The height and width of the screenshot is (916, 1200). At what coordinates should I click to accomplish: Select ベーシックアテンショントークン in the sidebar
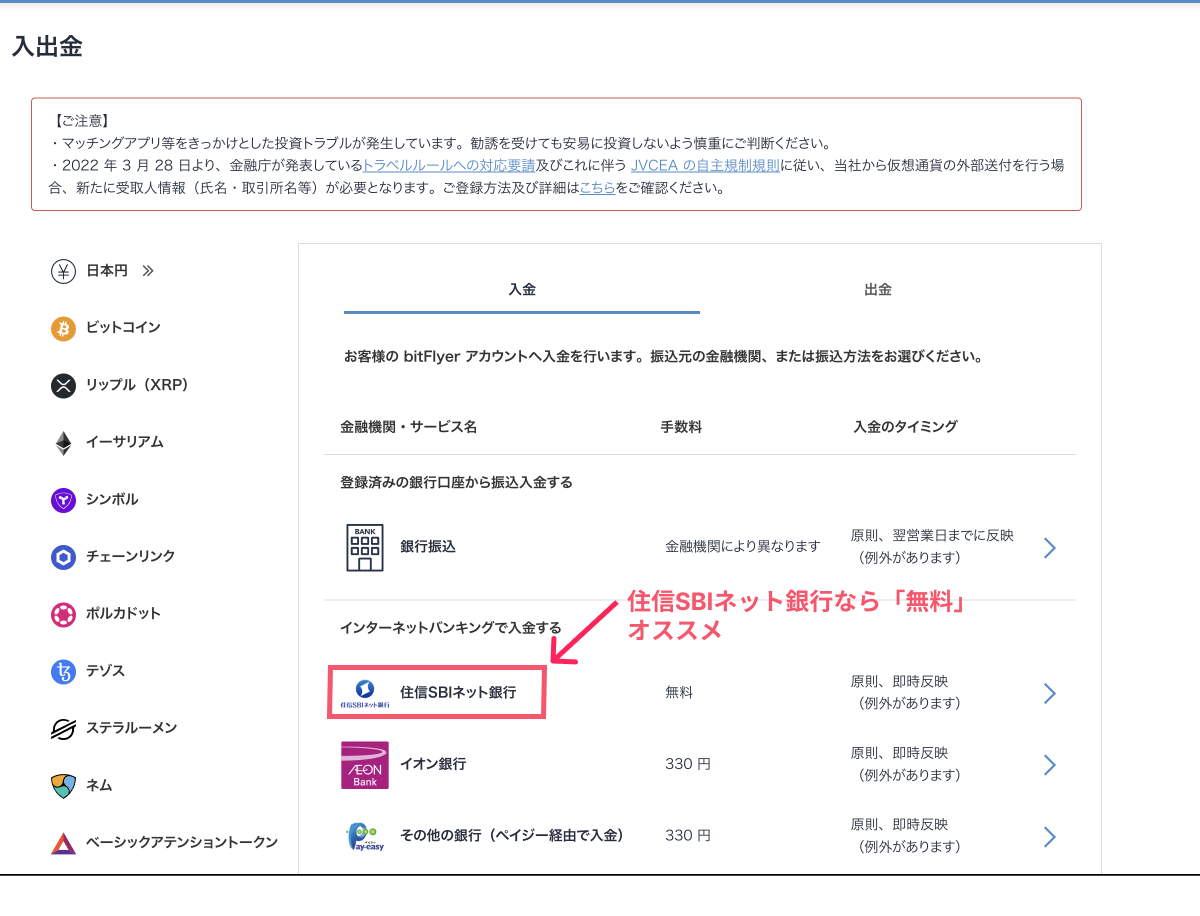tap(182, 843)
